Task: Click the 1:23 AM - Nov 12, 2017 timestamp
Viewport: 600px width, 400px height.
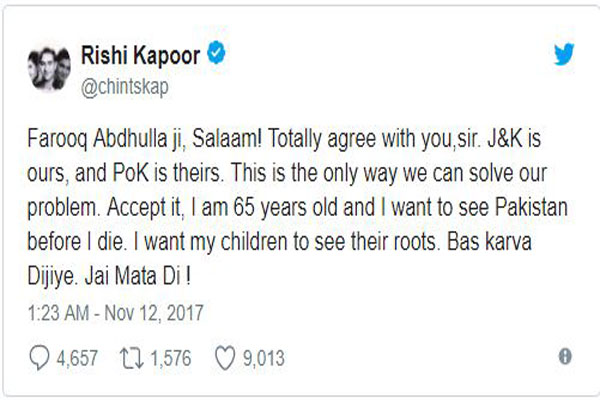Action: (x=116, y=313)
